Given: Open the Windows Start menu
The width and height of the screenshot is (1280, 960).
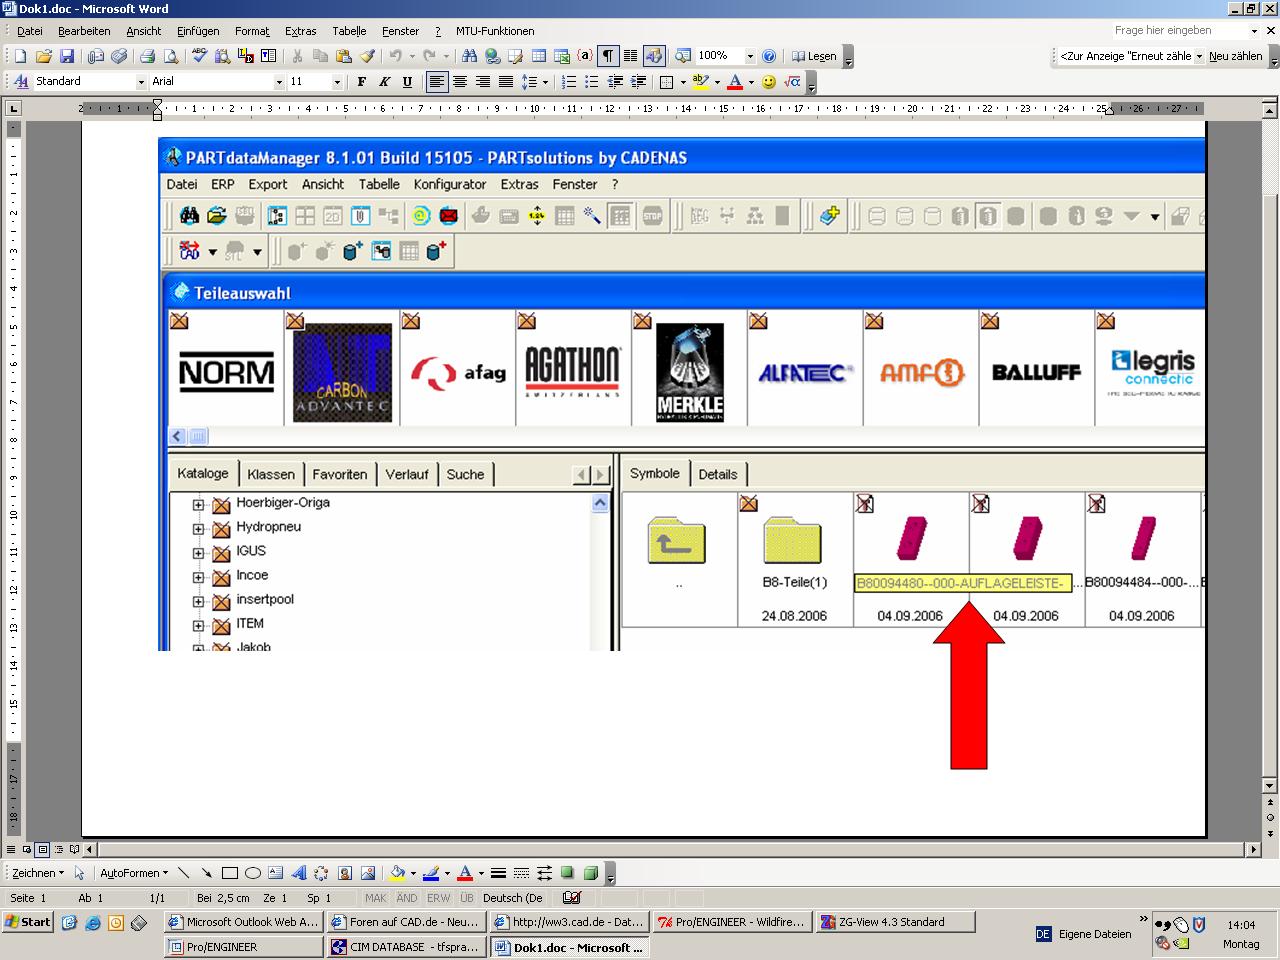Looking at the screenshot, I should pos(28,922).
